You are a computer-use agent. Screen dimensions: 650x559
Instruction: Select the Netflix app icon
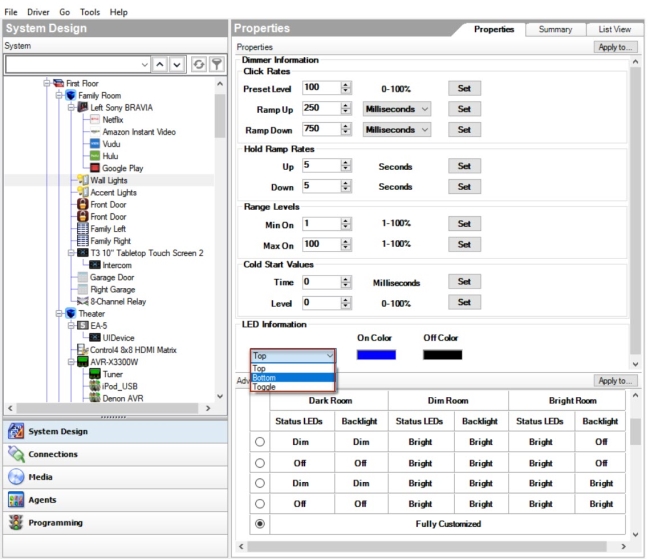coord(95,119)
